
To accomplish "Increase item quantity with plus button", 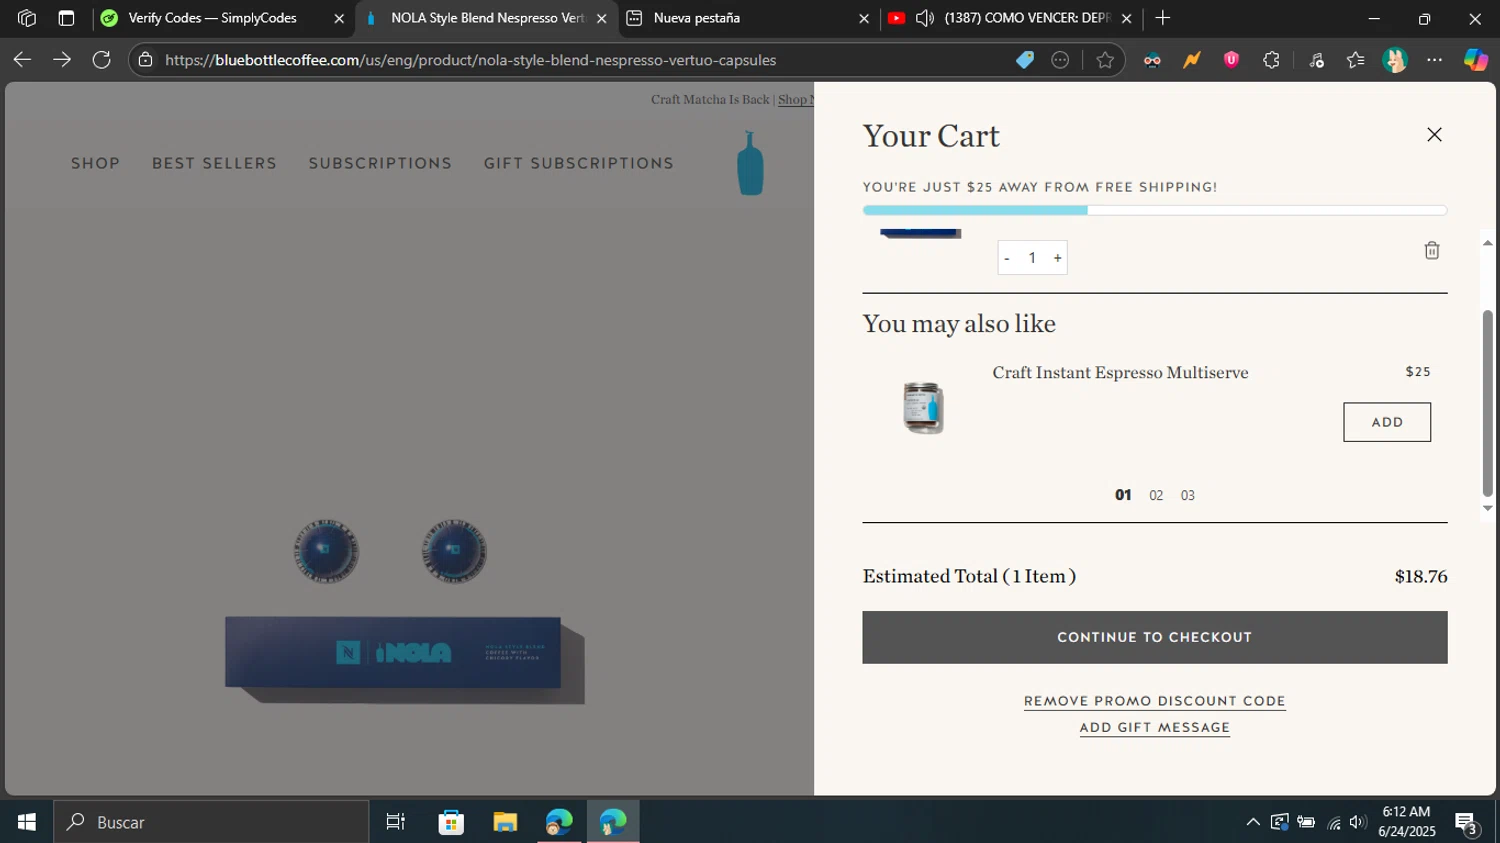I will point(1057,258).
